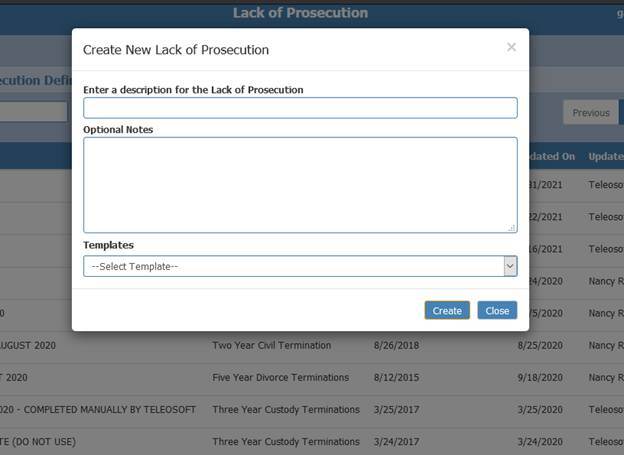Click the Close button in the dialog footer
This screenshot has height=455, width=624.
tap(497, 310)
